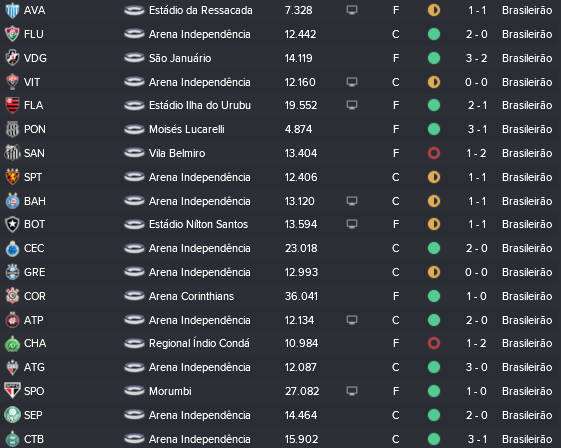This screenshot has width=561, height=448.
Task: Open the 3 - 2 result against VDG
Action: [476, 58]
